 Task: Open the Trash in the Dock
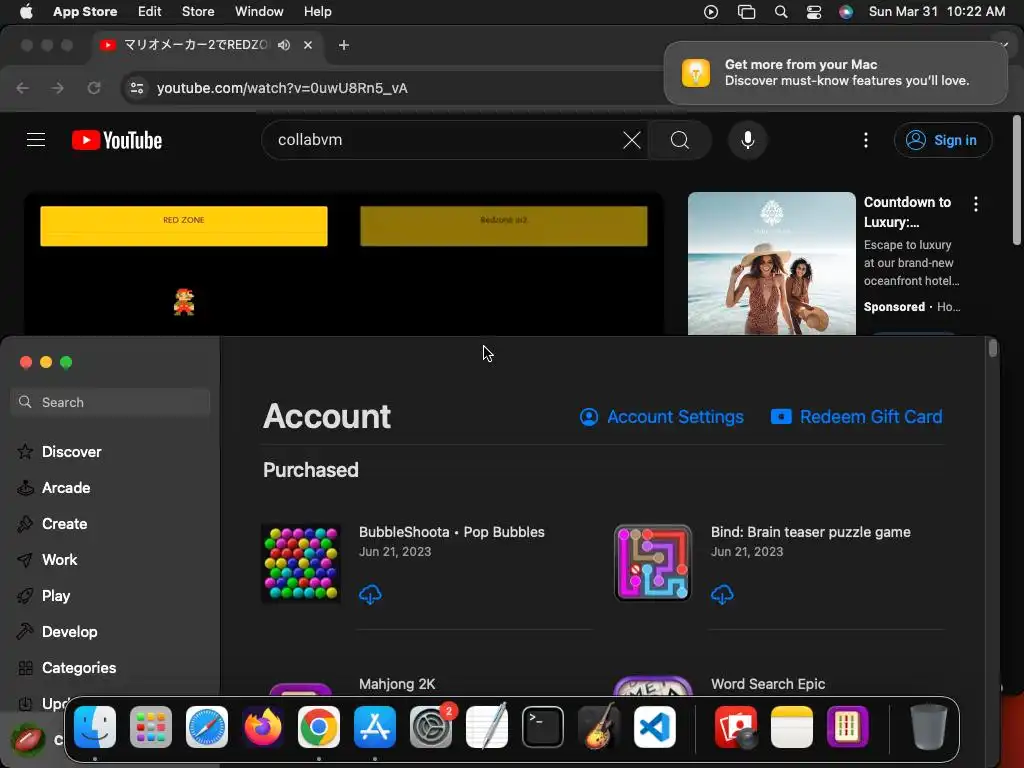[x=929, y=727]
